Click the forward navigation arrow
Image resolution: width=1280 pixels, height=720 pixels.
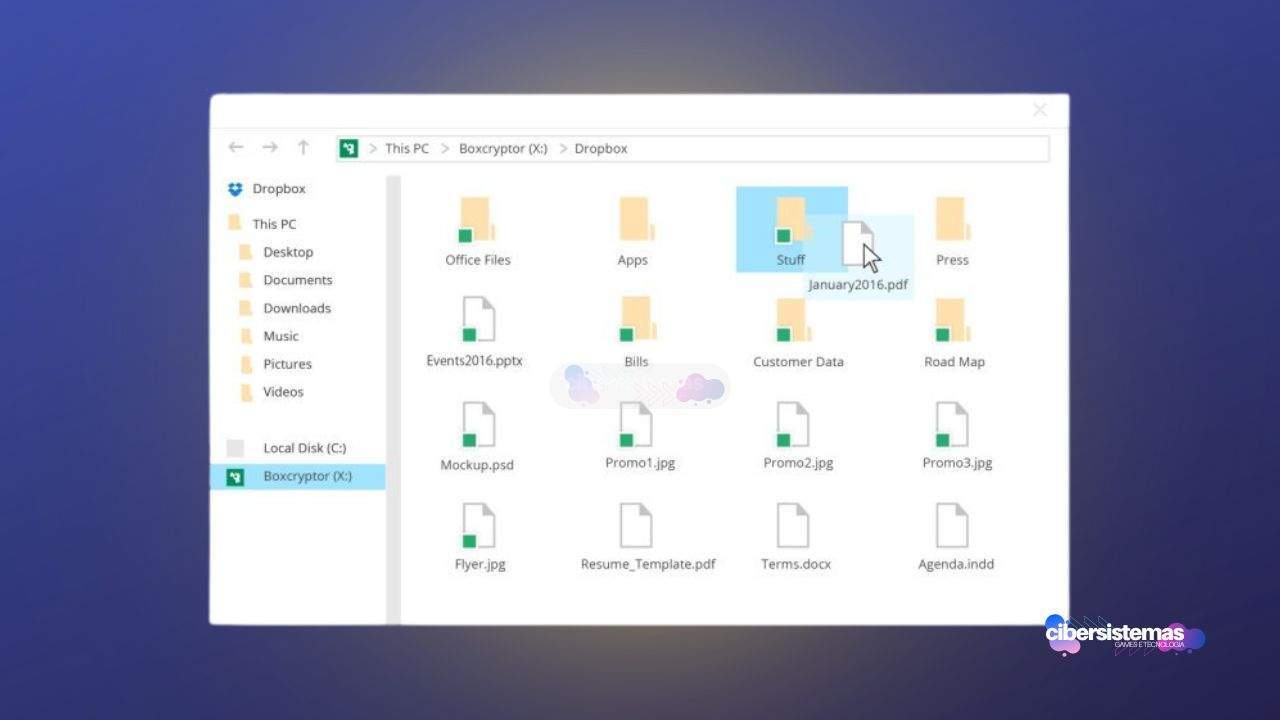[x=270, y=147]
